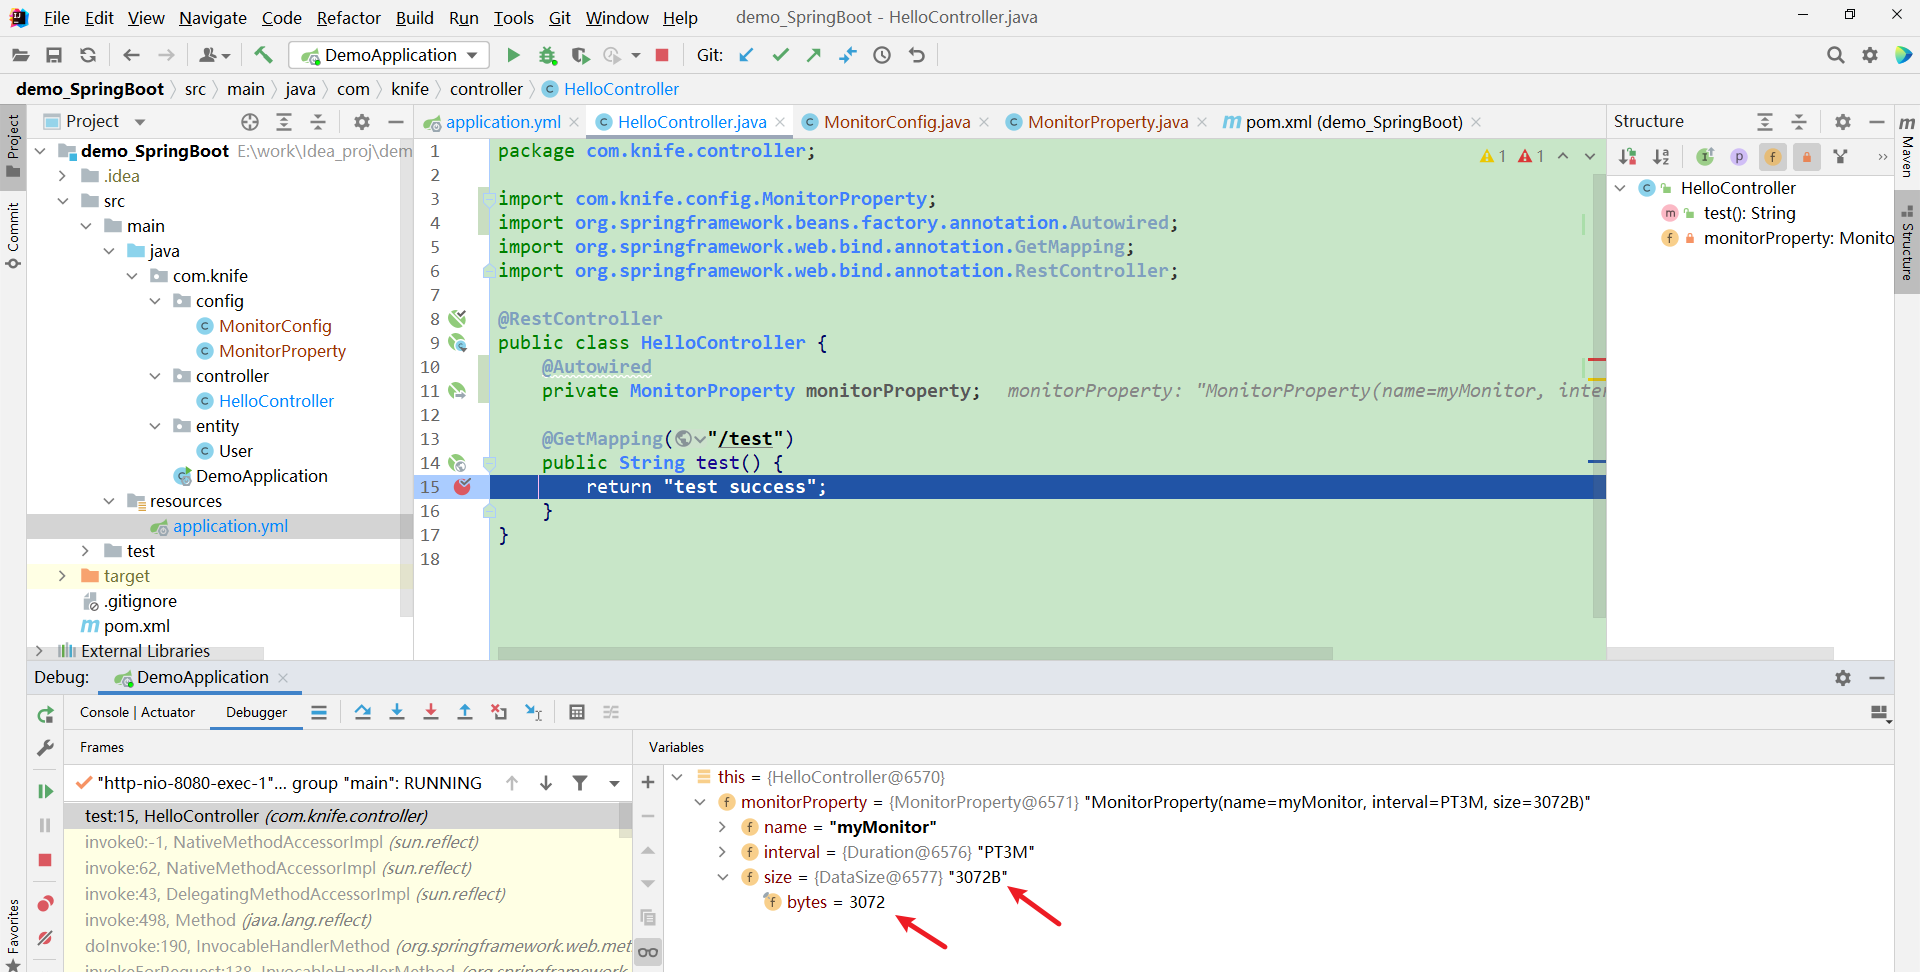Click the editor horizontal scrollbar
The width and height of the screenshot is (1920, 972).
[x=915, y=653]
